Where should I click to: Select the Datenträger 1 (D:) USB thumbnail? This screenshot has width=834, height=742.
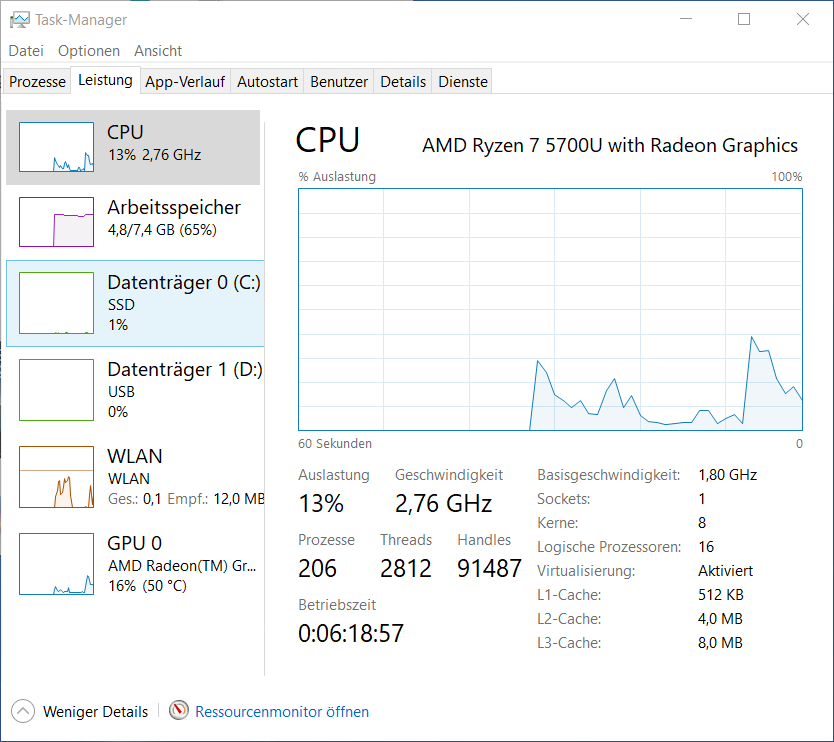coord(56,390)
